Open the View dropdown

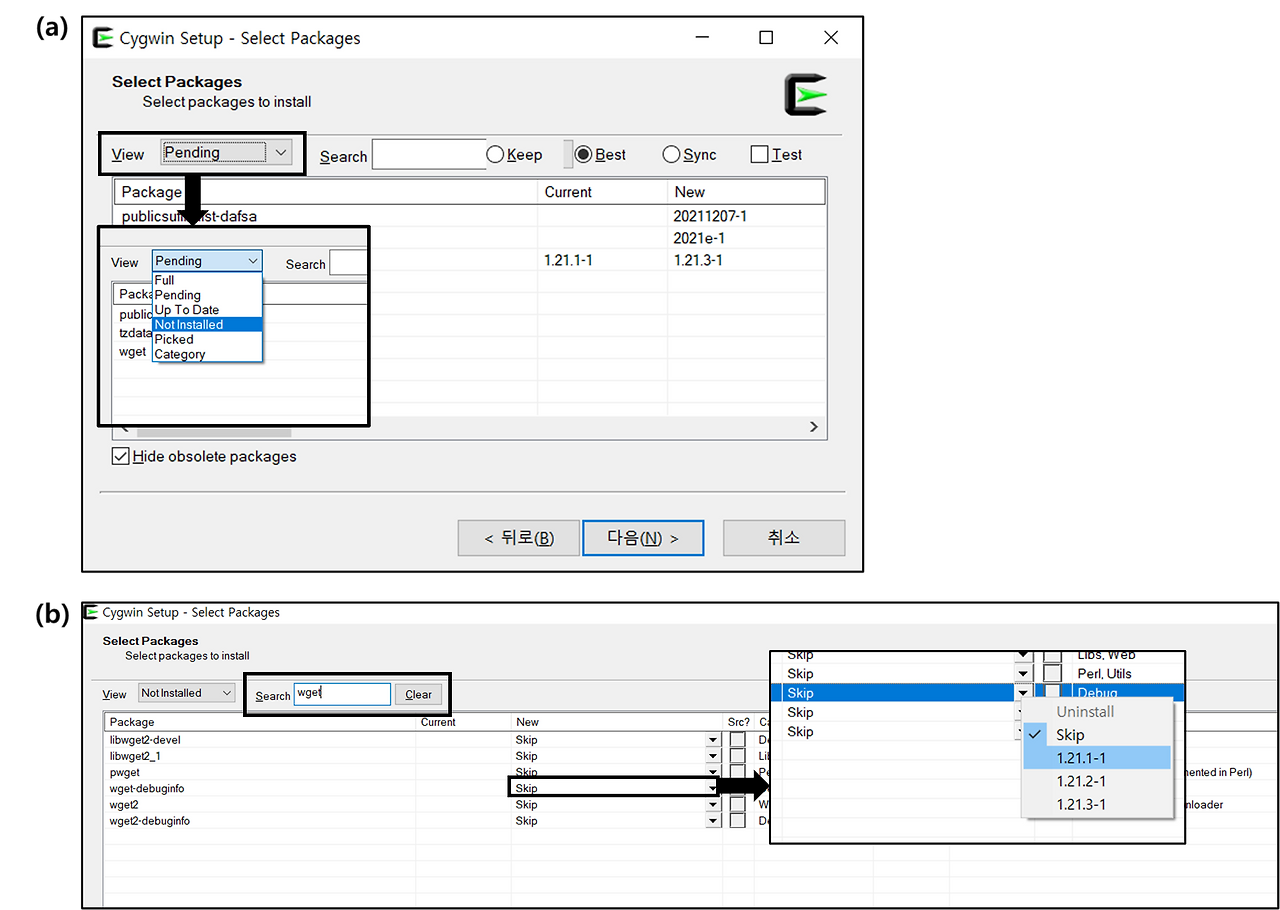point(280,152)
